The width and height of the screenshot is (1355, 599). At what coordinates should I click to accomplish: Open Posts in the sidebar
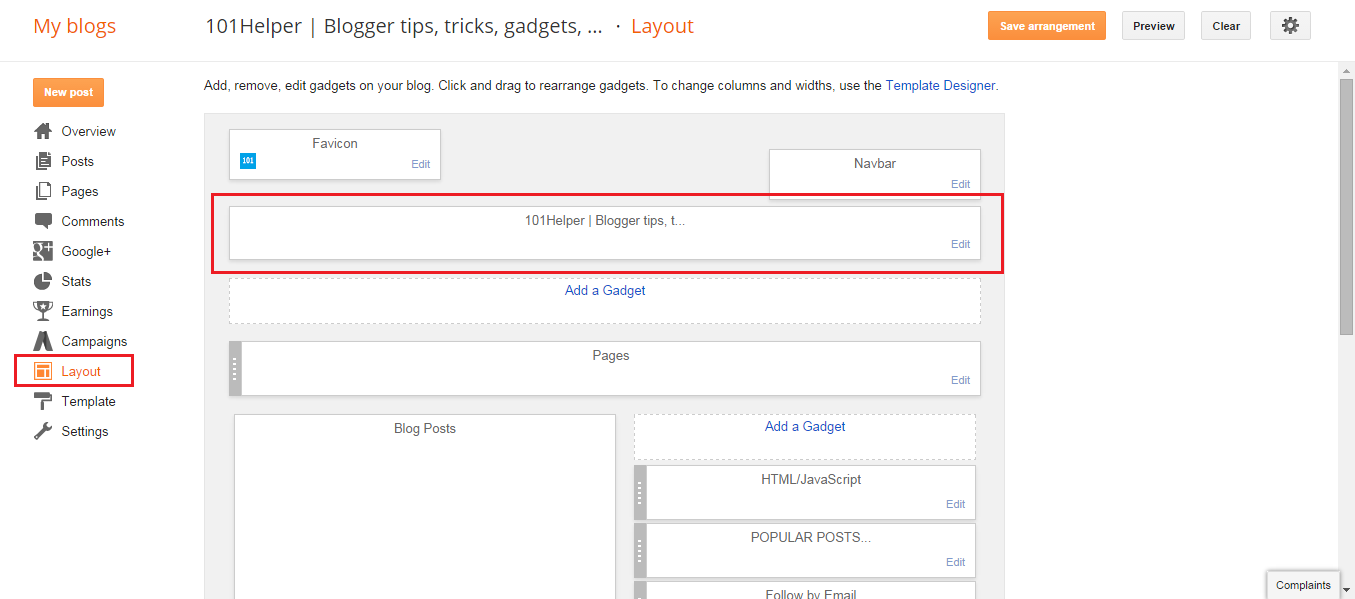pos(77,161)
